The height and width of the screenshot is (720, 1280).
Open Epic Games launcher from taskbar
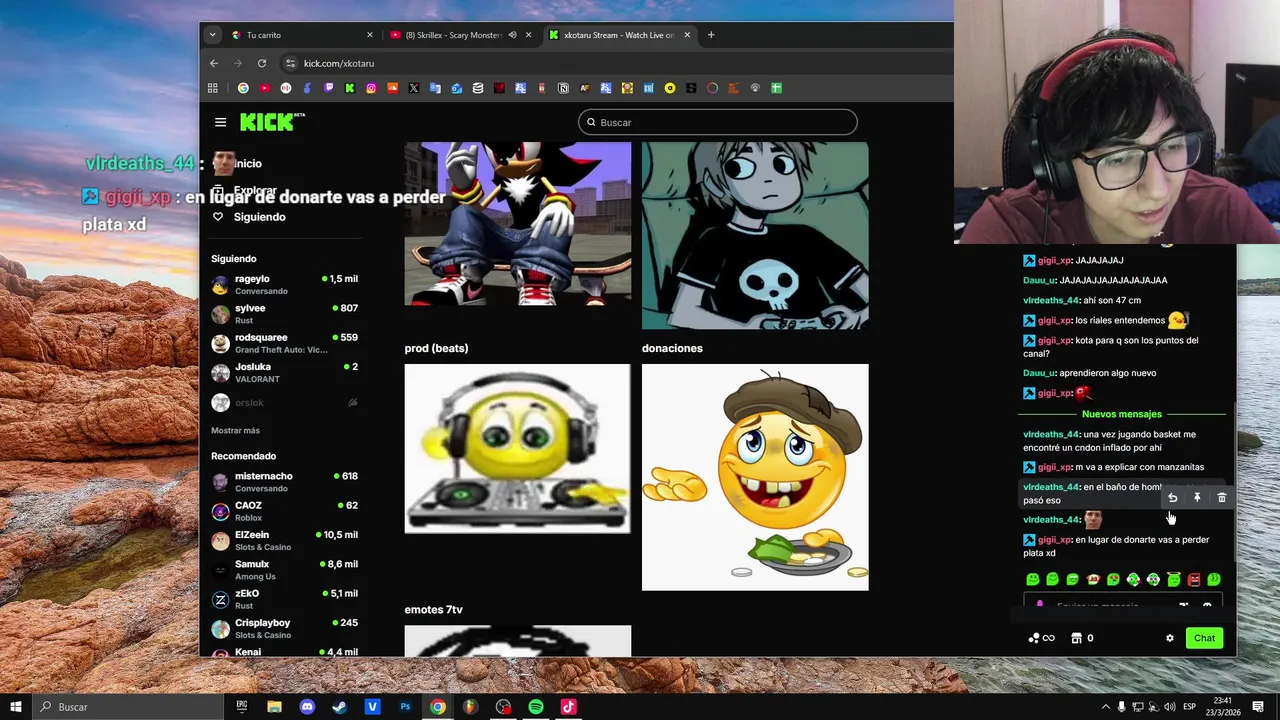pos(242,707)
